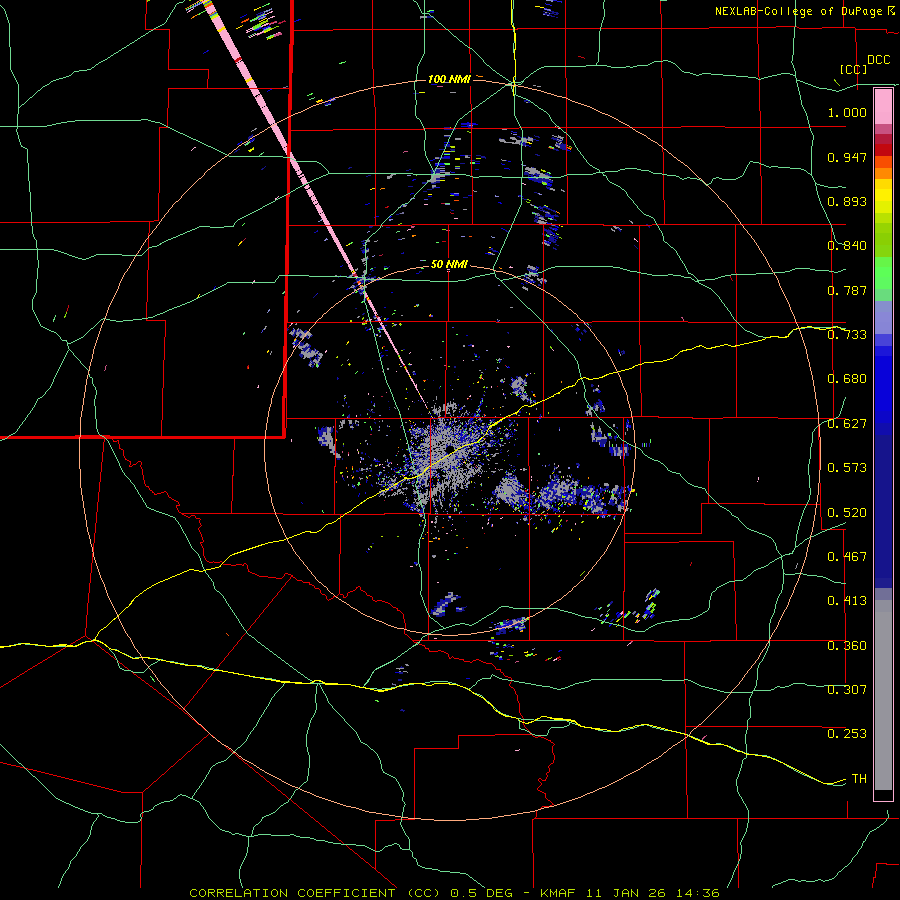Select the 0.680 legend value
900x900 pixels.
(x=847, y=379)
